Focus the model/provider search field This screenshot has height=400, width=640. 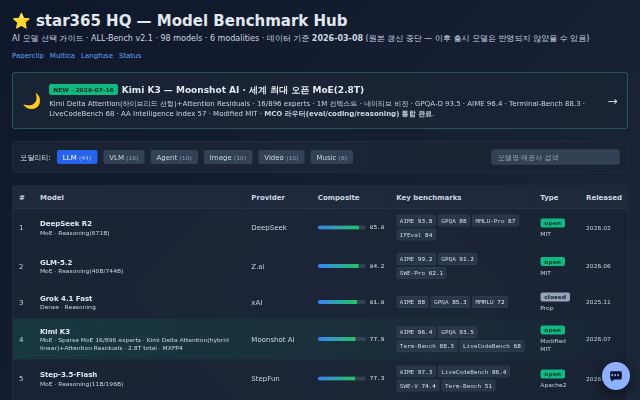pyautogui.click(x=555, y=157)
